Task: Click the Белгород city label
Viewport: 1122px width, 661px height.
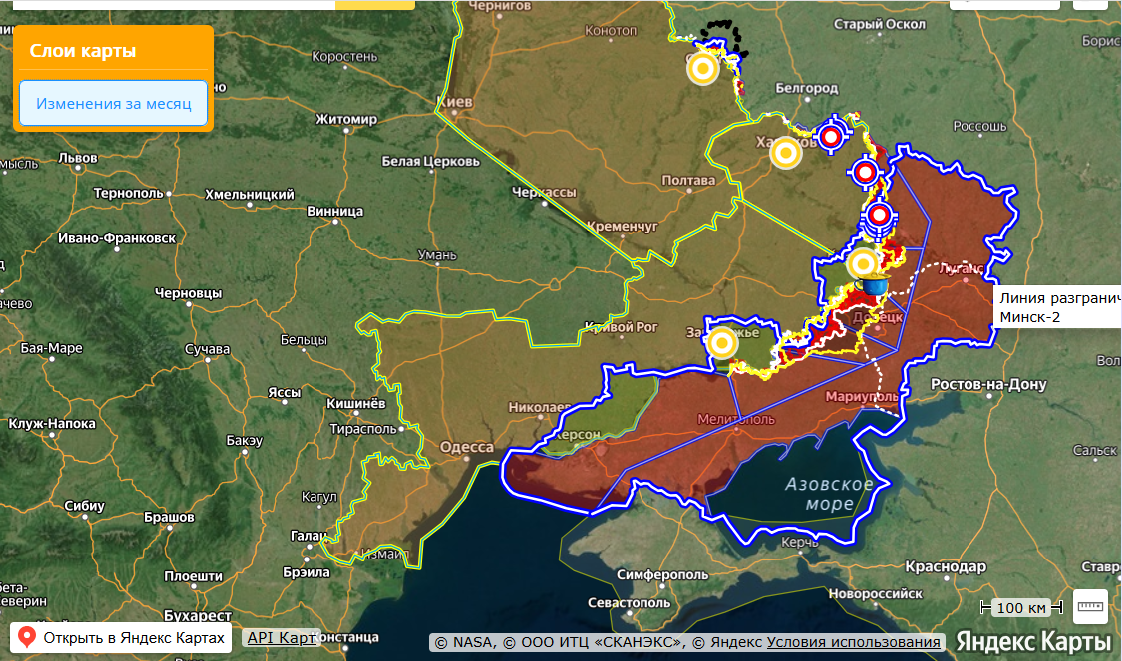Action: pyautogui.click(x=806, y=89)
